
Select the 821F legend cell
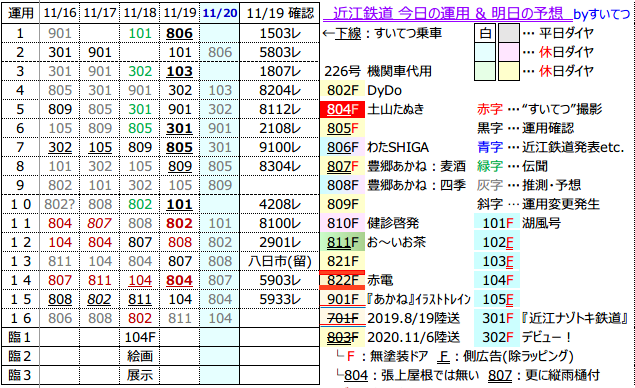point(343,261)
